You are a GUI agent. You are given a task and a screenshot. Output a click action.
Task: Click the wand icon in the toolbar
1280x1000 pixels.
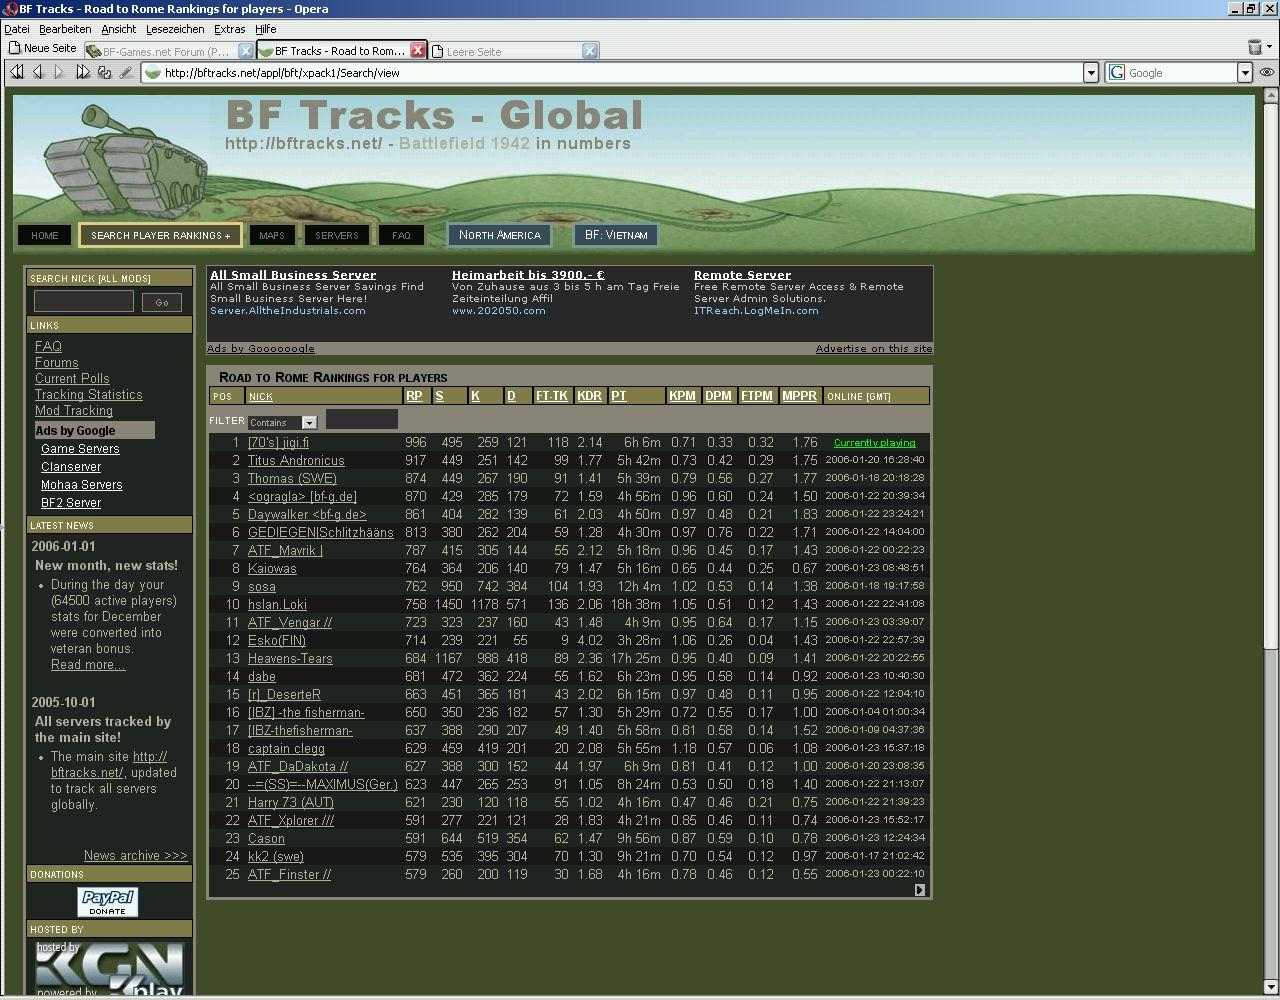click(x=126, y=72)
